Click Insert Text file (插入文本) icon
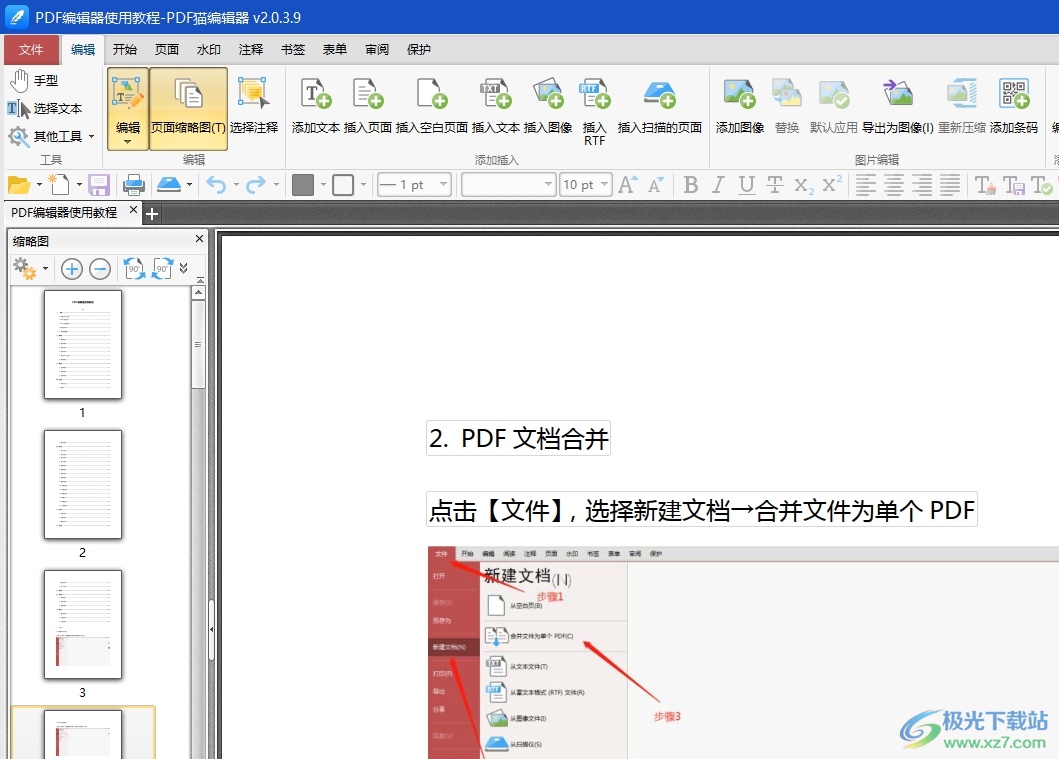 tap(496, 105)
